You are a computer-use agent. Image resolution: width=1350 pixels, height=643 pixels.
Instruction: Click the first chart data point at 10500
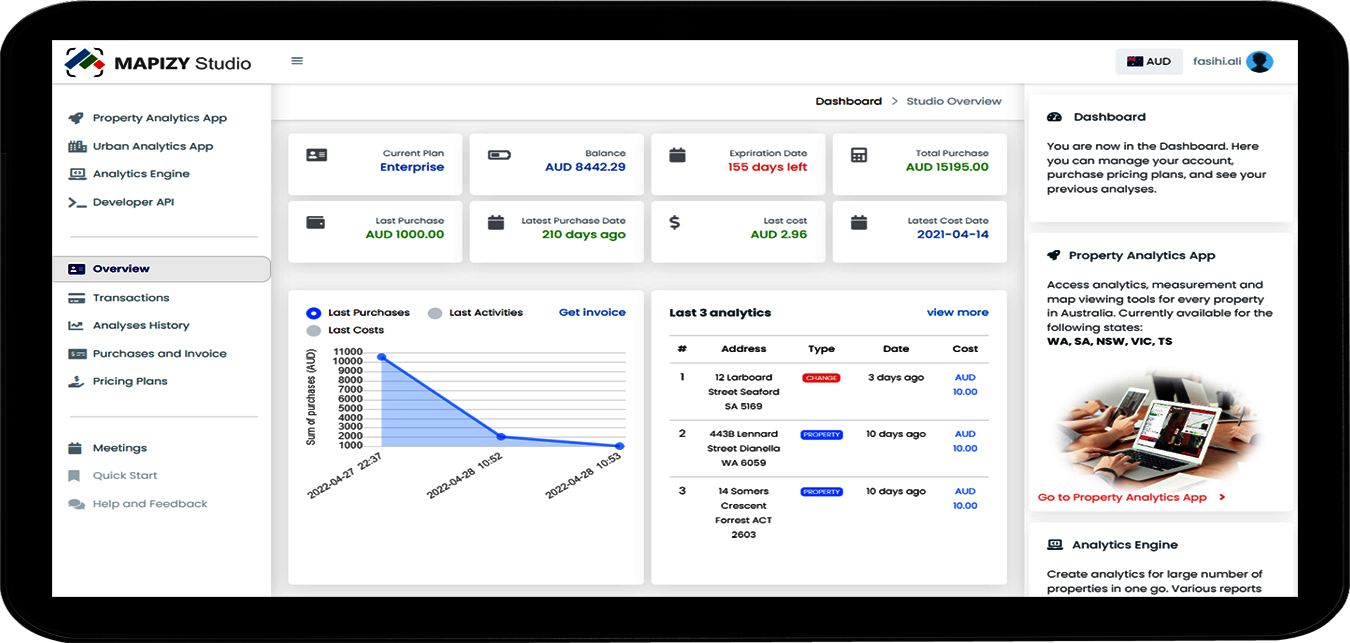click(x=381, y=357)
